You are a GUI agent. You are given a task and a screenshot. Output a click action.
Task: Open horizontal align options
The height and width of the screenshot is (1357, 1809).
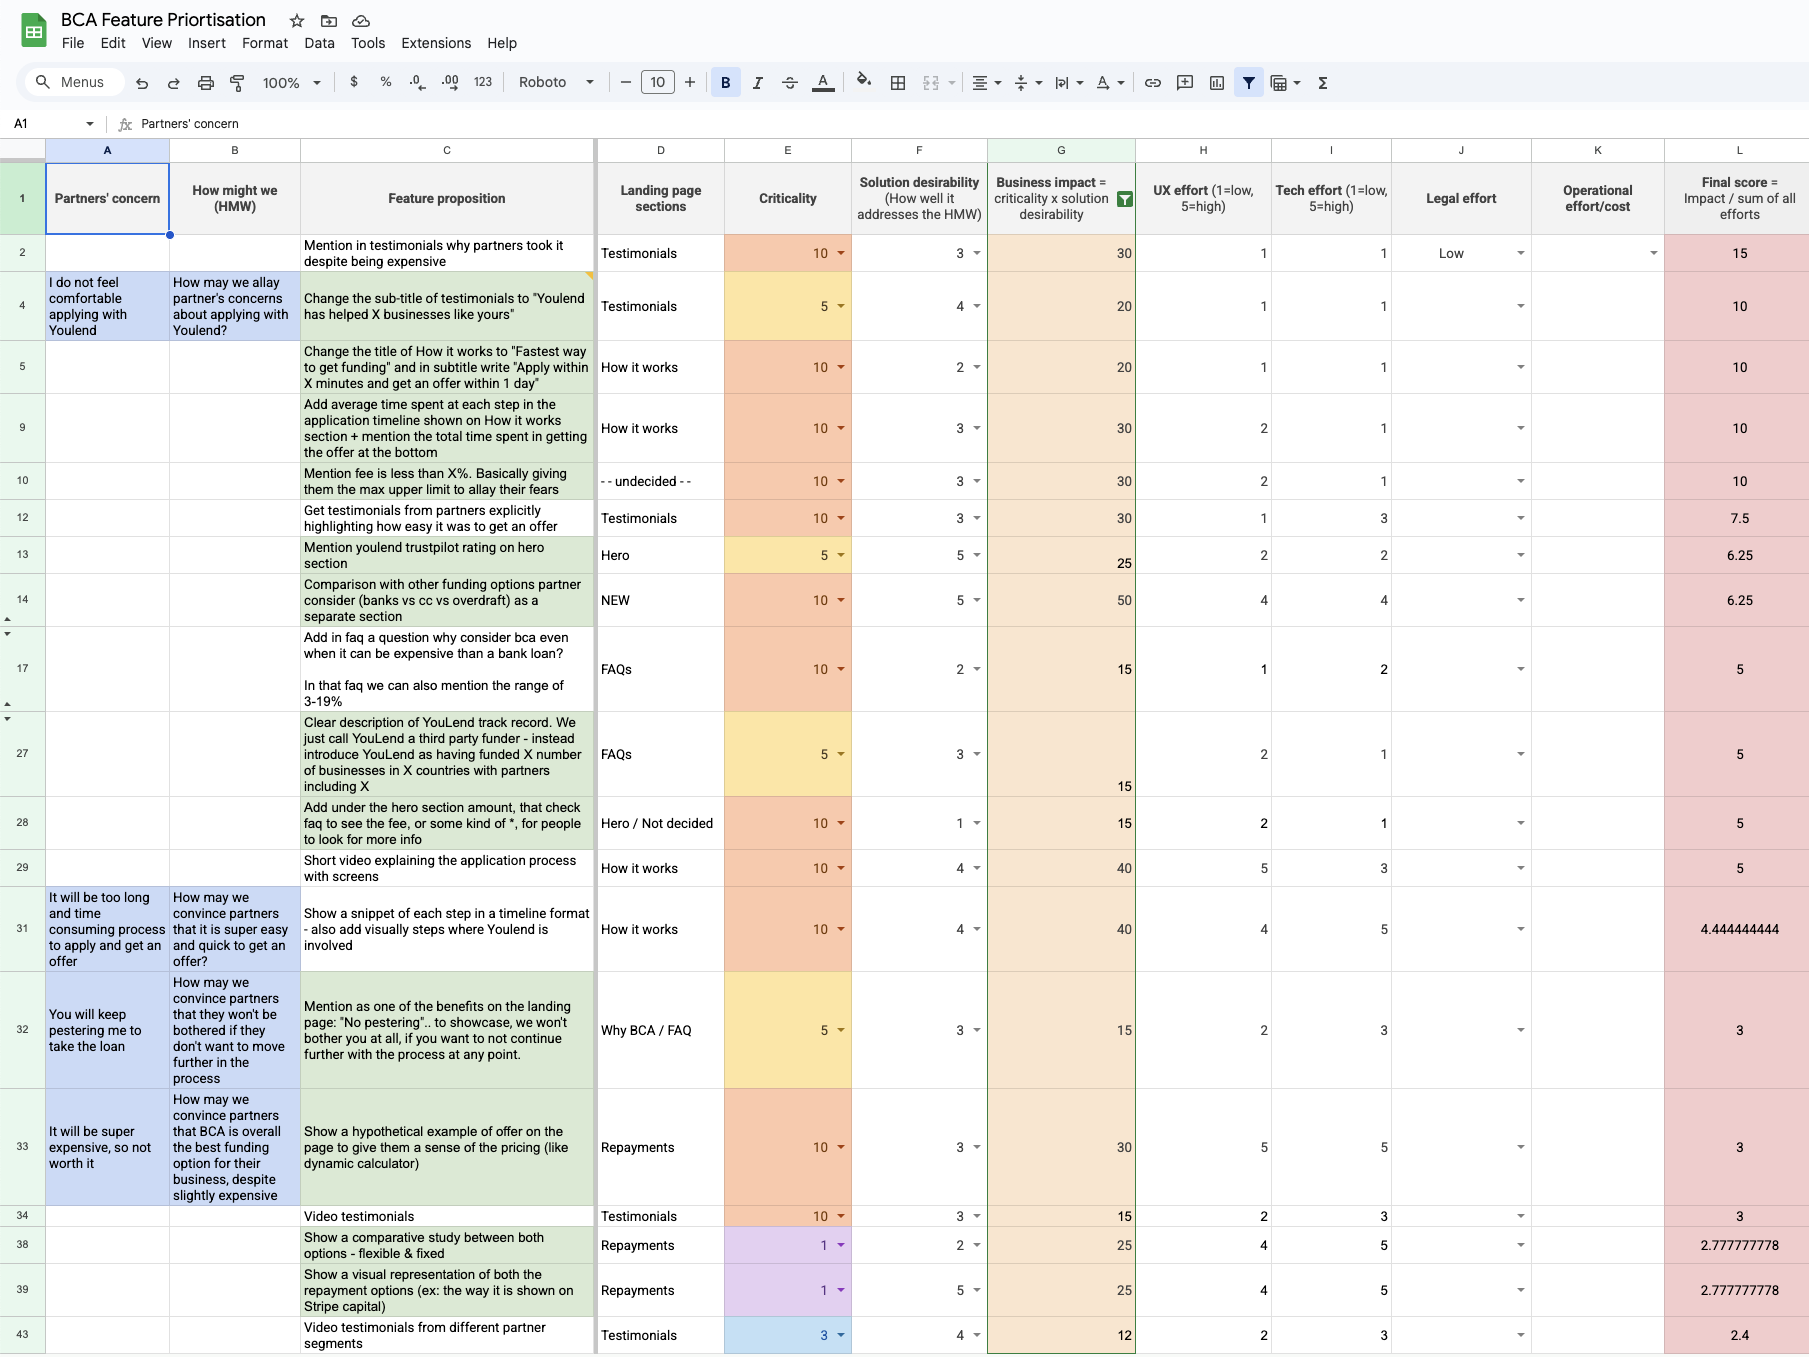tap(987, 83)
